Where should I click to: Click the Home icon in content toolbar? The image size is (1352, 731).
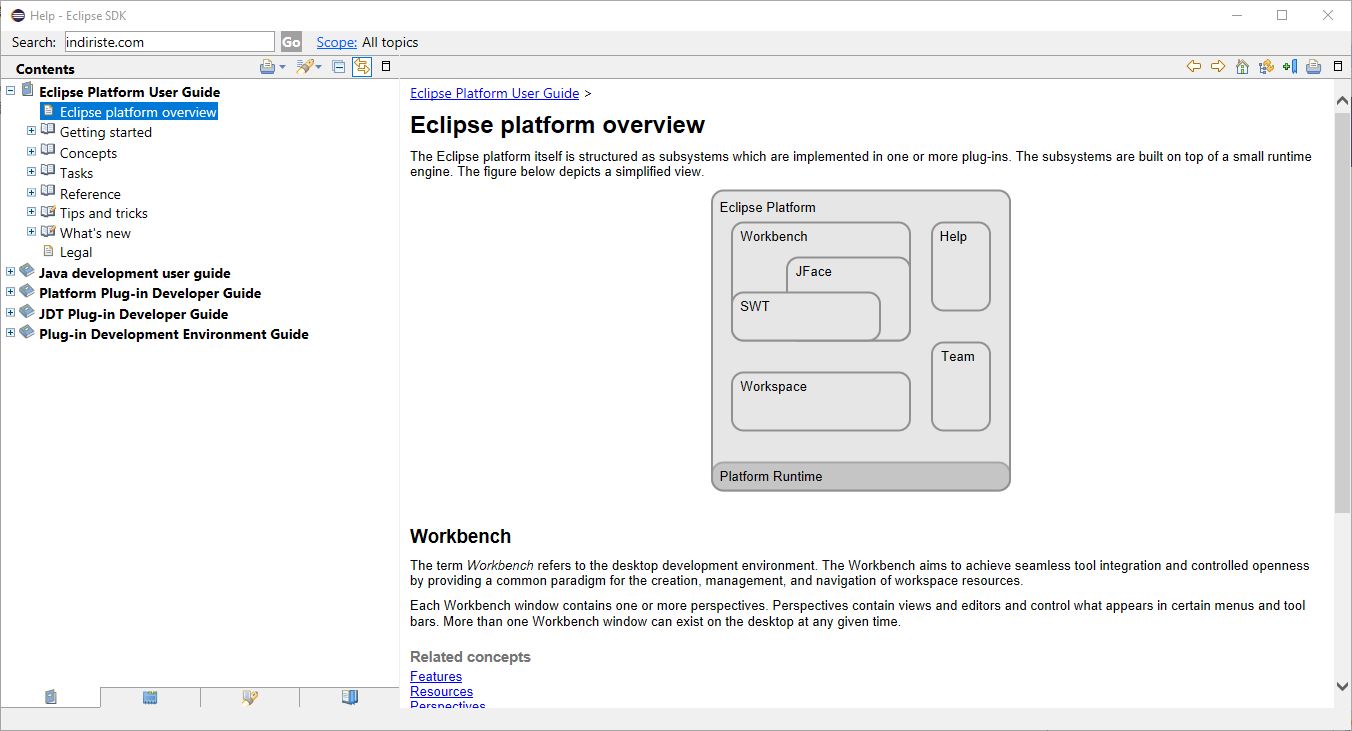coord(1242,67)
